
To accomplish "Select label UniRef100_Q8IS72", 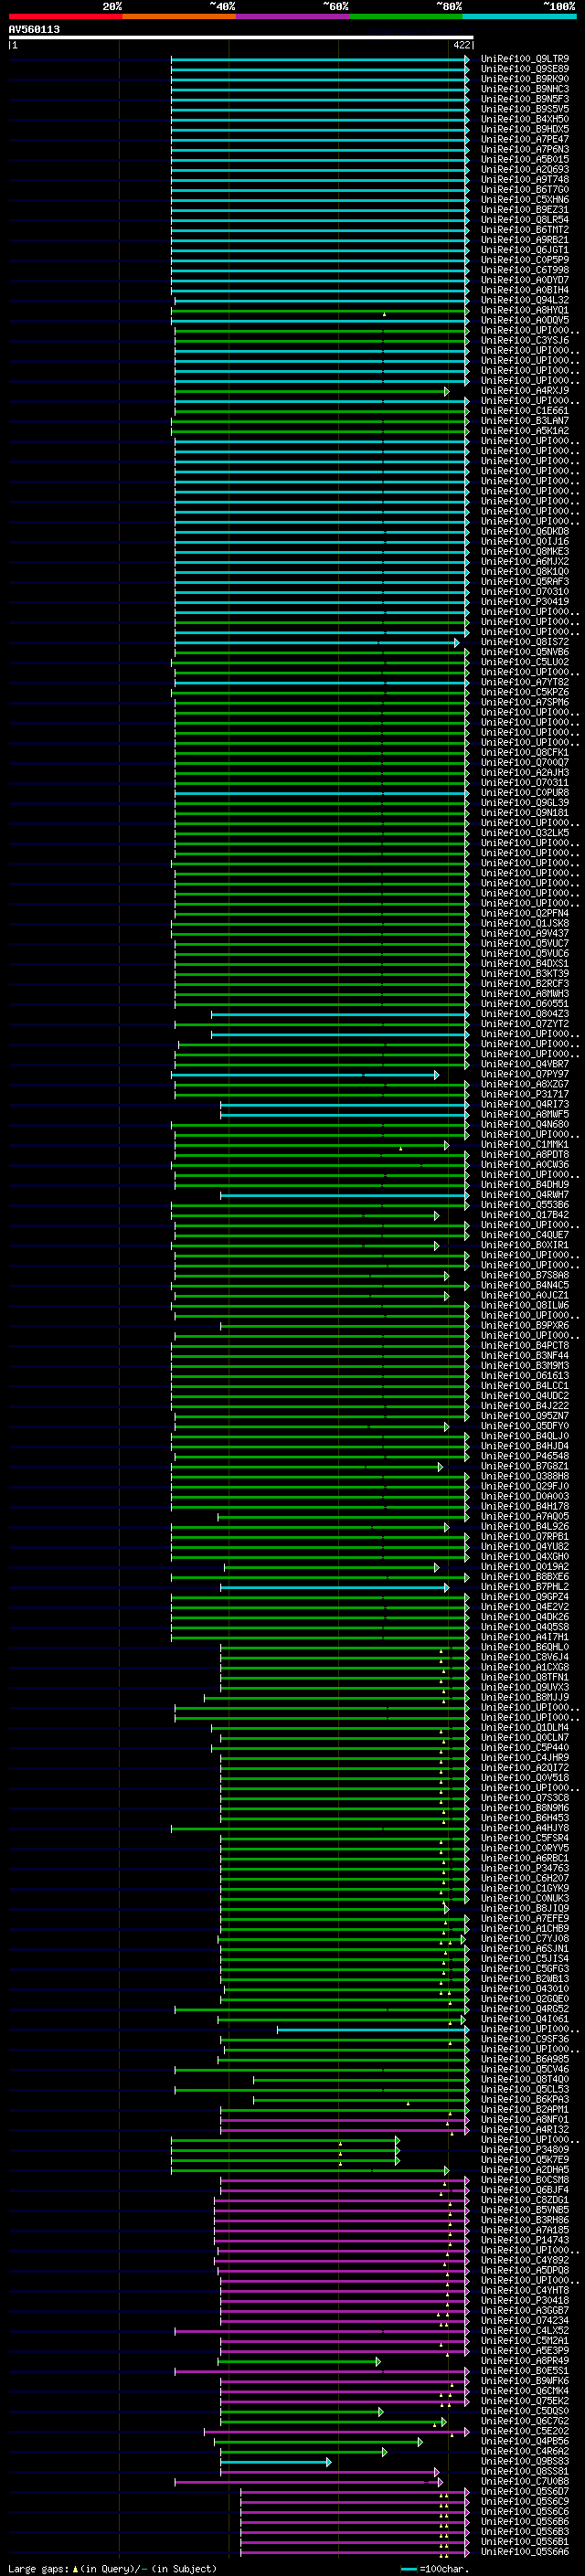I will click(525, 642).
